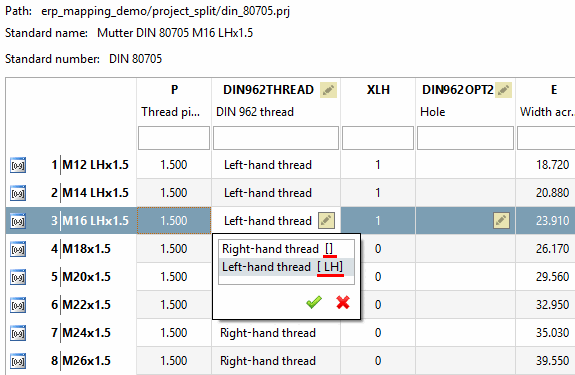
Task: Click the 1.500 pitch cell in row M16 LHx1.5
Action: (x=174, y=221)
